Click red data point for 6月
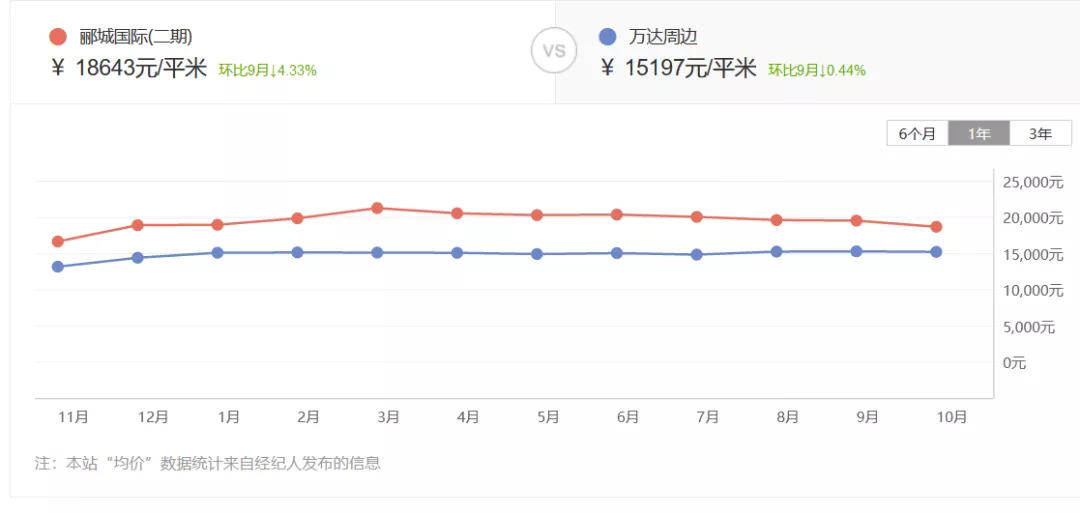Image resolution: width=1080 pixels, height=513 pixels. point(617,215)
